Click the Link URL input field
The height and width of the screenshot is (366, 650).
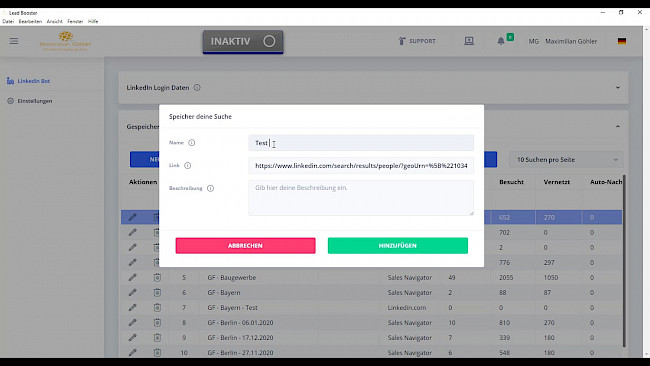[x=361, y=165]
